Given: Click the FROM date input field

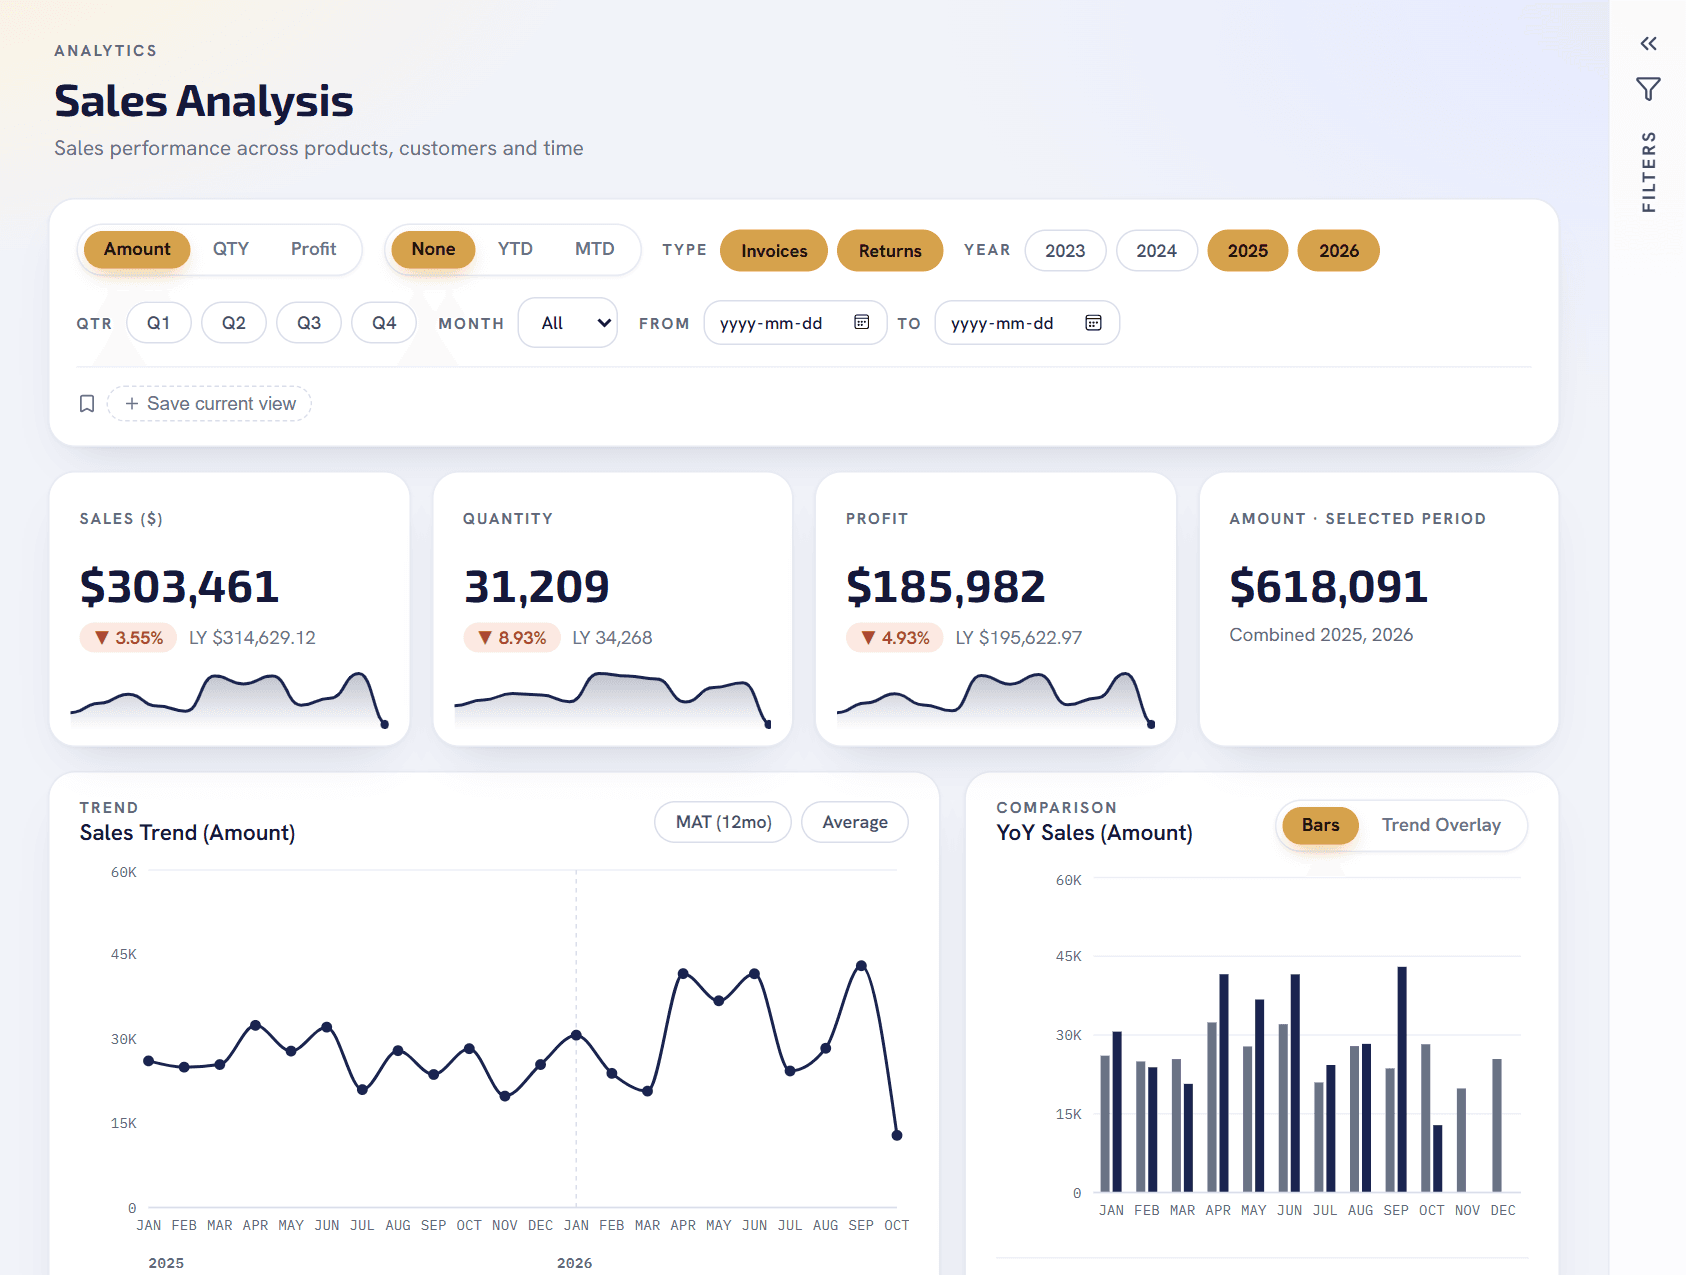Looking at the screenshot, I should [x=795, y=323].
